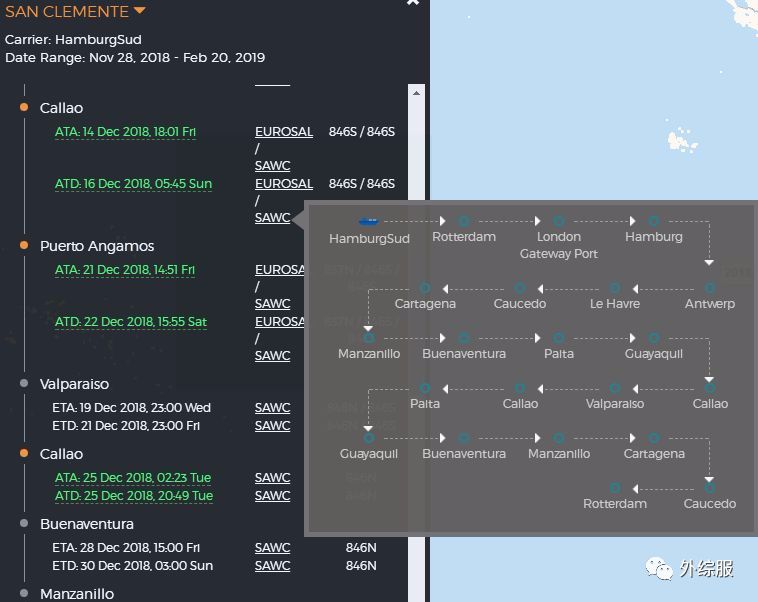Screen dimensions: 758x602
Task: Click Antwerp port node icon
Action: [710, 288]
